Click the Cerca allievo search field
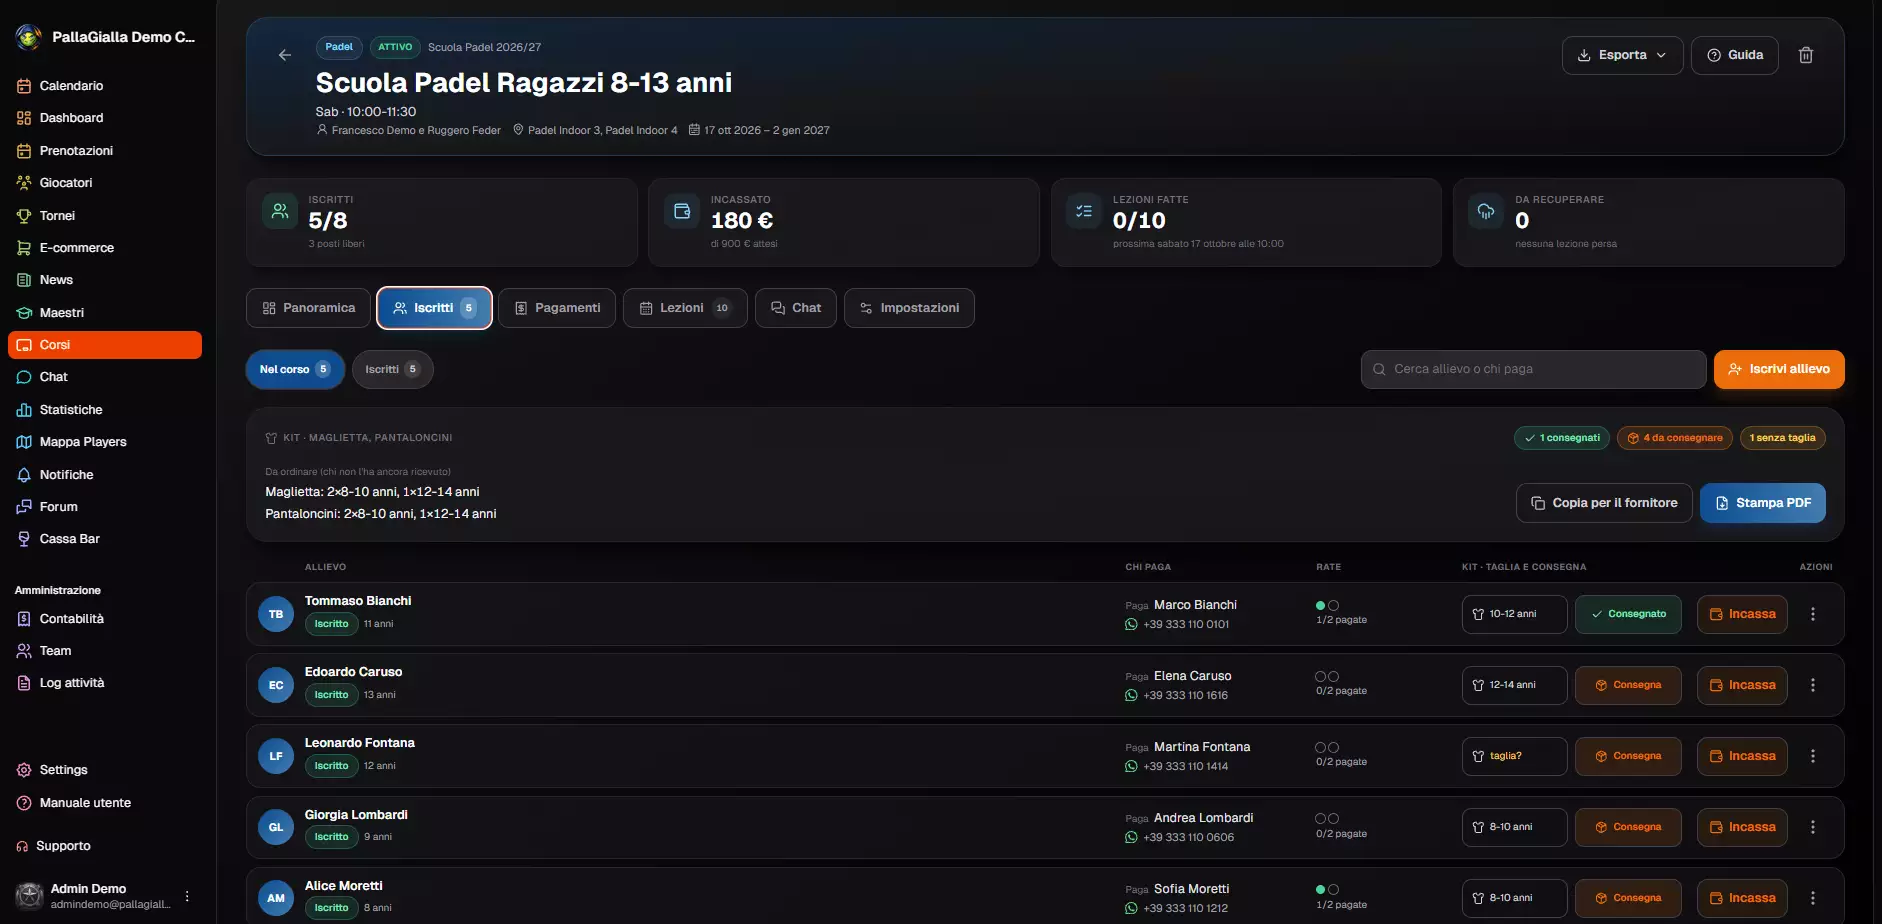1882x924 pixels. [x=1534, y=369]
